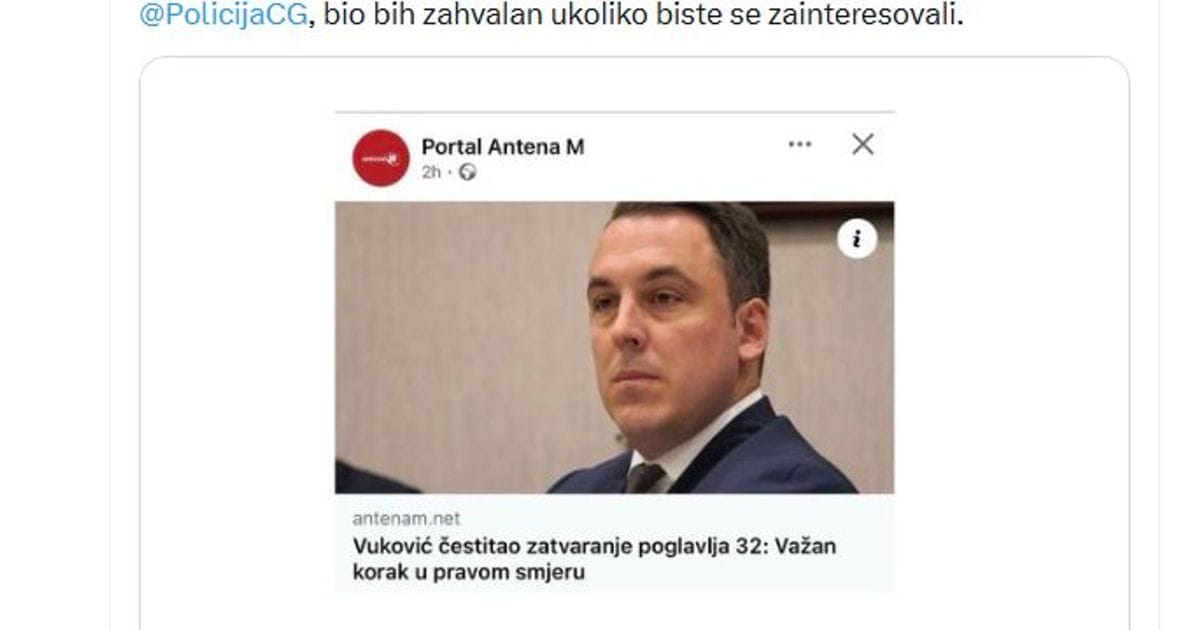Dismiss the post with the X icon
The width and height of the screenshot is (1200, 630).
863,144
